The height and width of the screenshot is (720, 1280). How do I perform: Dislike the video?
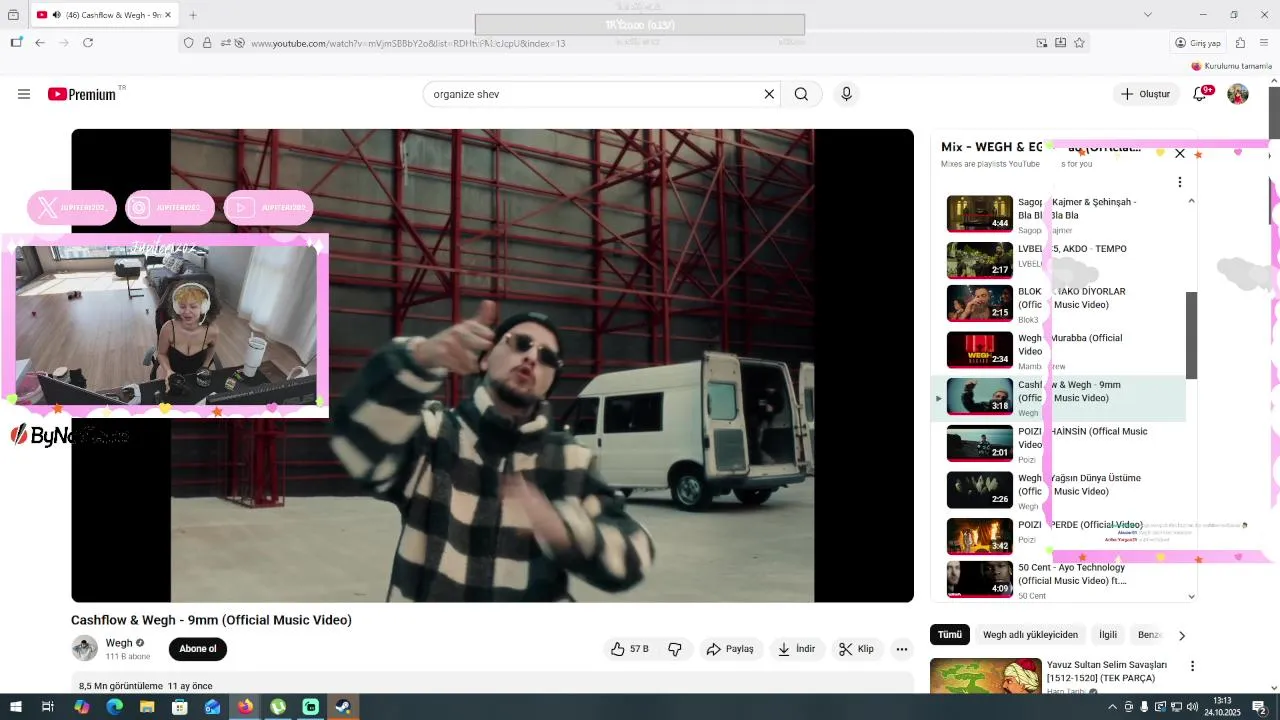pyautogui.click(x=675, y=649)
